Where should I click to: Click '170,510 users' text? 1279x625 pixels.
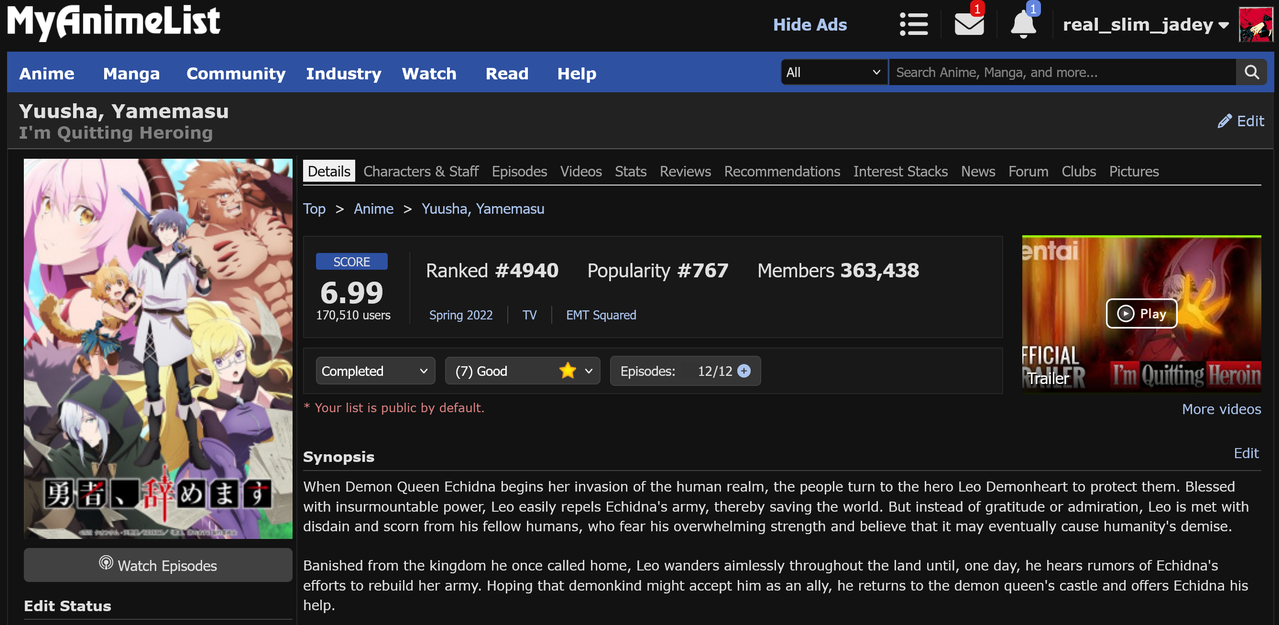click(x=353, y=315)
